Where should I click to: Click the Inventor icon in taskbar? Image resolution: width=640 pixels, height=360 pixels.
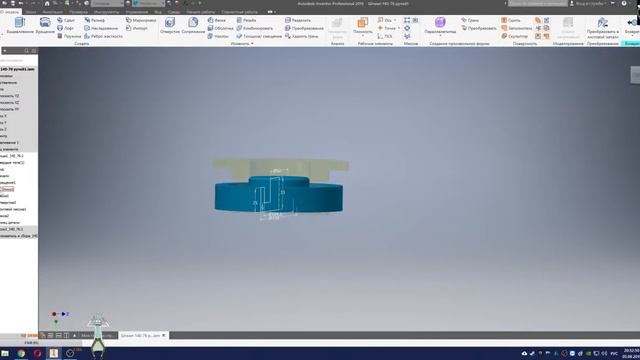[x=53, y=353]
